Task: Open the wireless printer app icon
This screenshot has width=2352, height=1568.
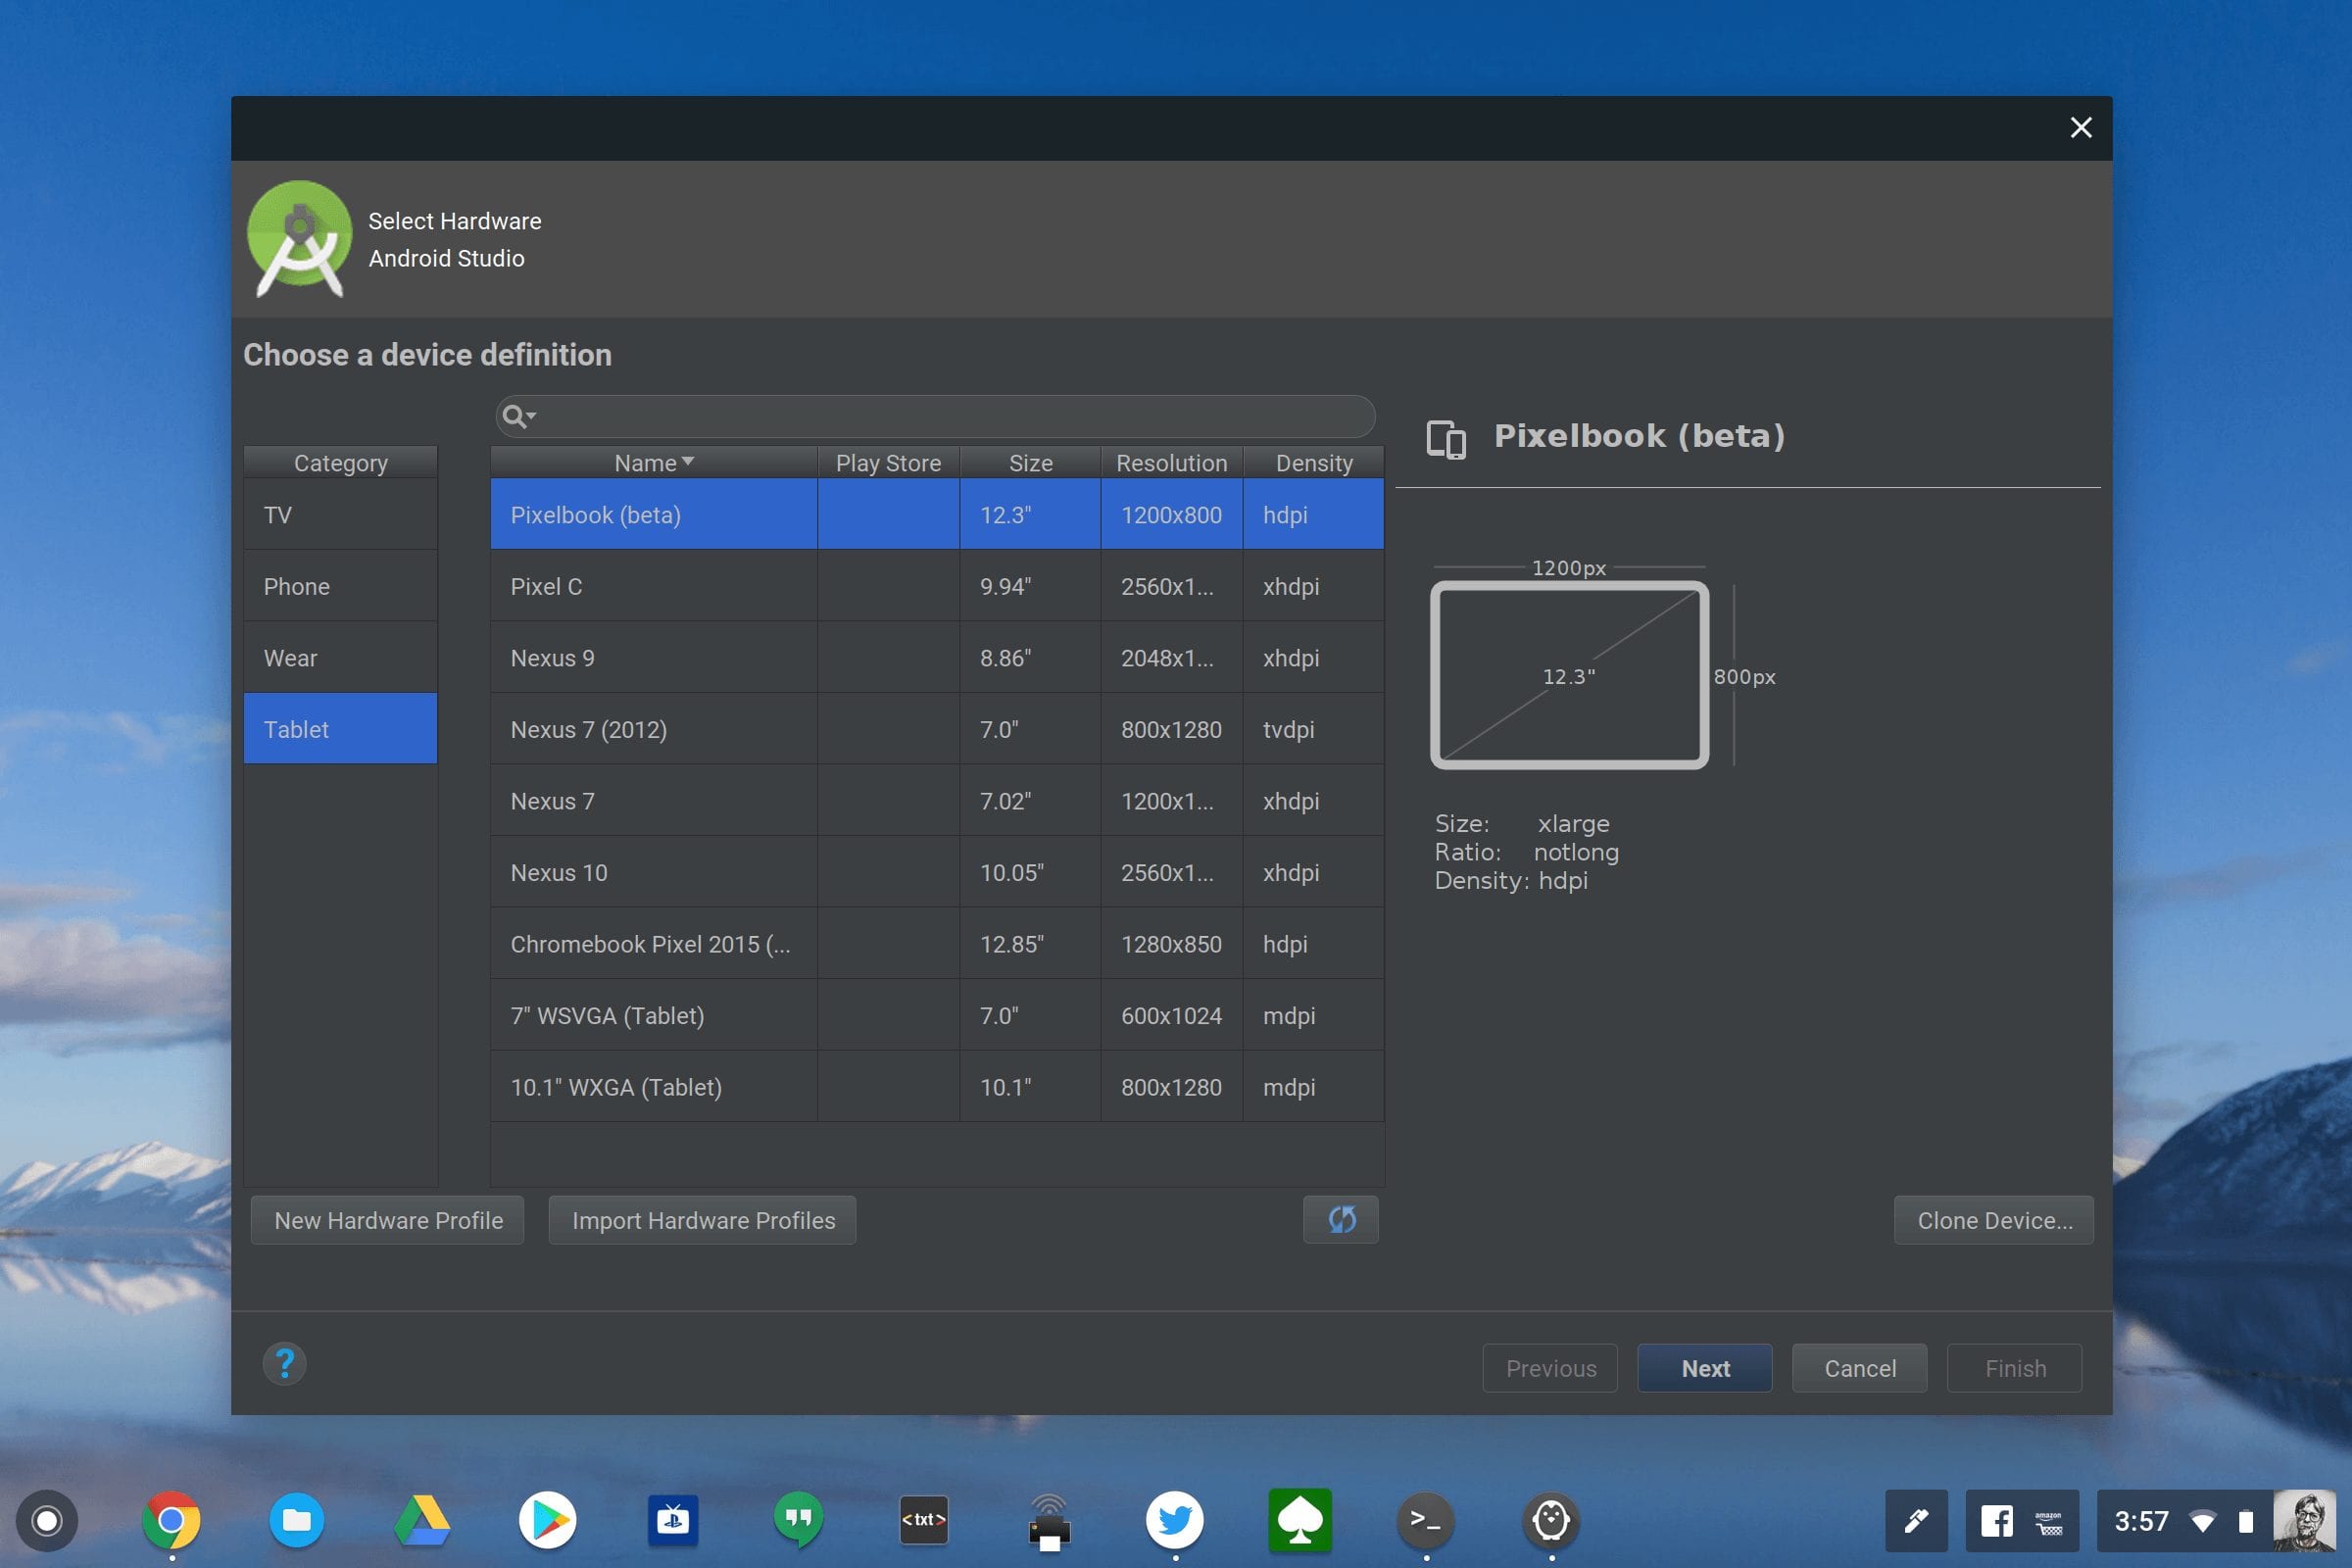Action: click(x=1049, y=1523)
